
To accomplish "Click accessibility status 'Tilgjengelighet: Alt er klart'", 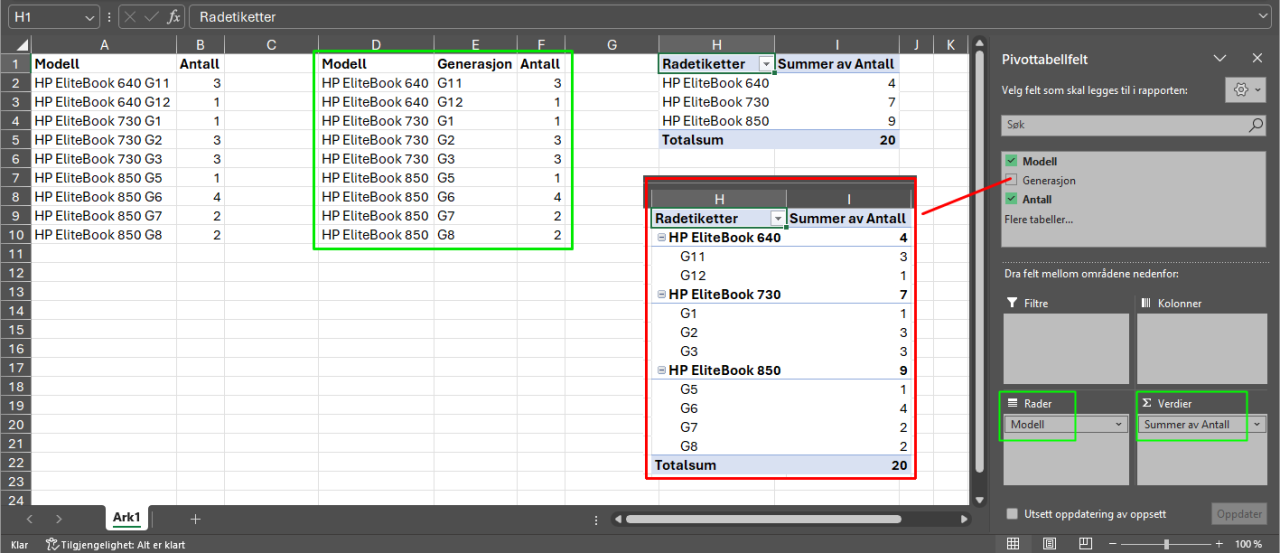I will point(116,545).
